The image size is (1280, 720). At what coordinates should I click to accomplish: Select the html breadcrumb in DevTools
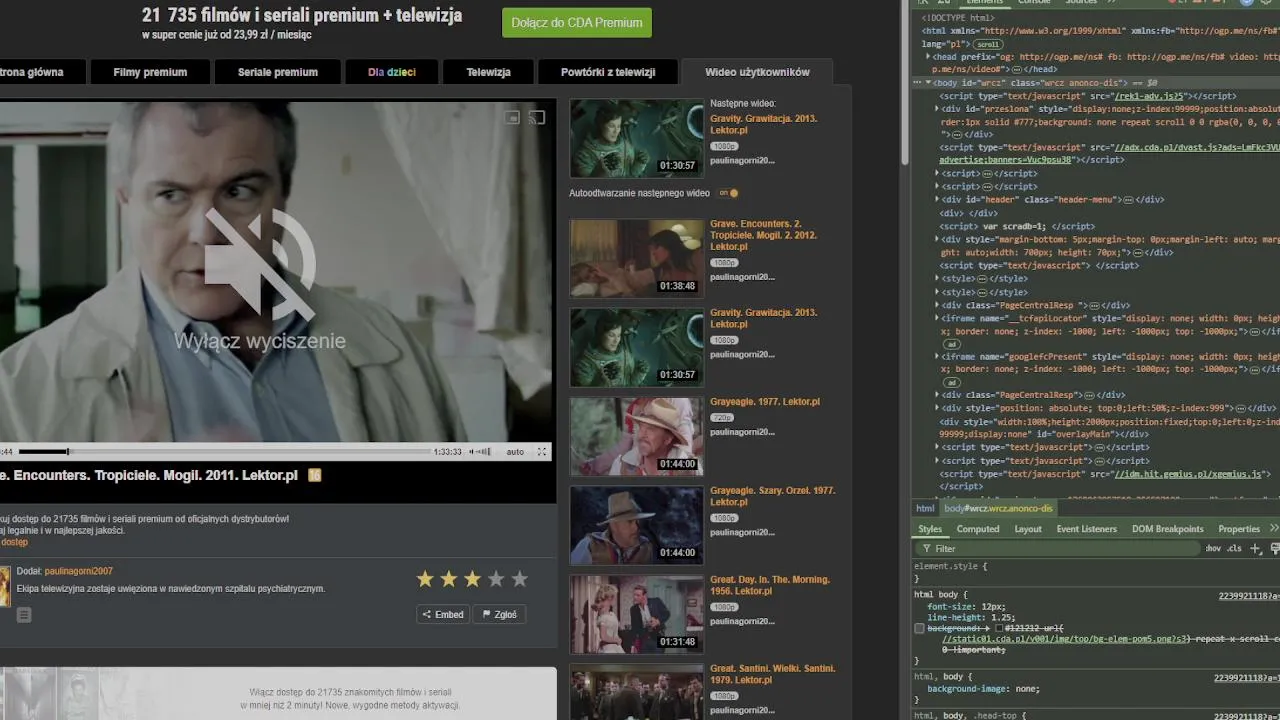(925, 508)
